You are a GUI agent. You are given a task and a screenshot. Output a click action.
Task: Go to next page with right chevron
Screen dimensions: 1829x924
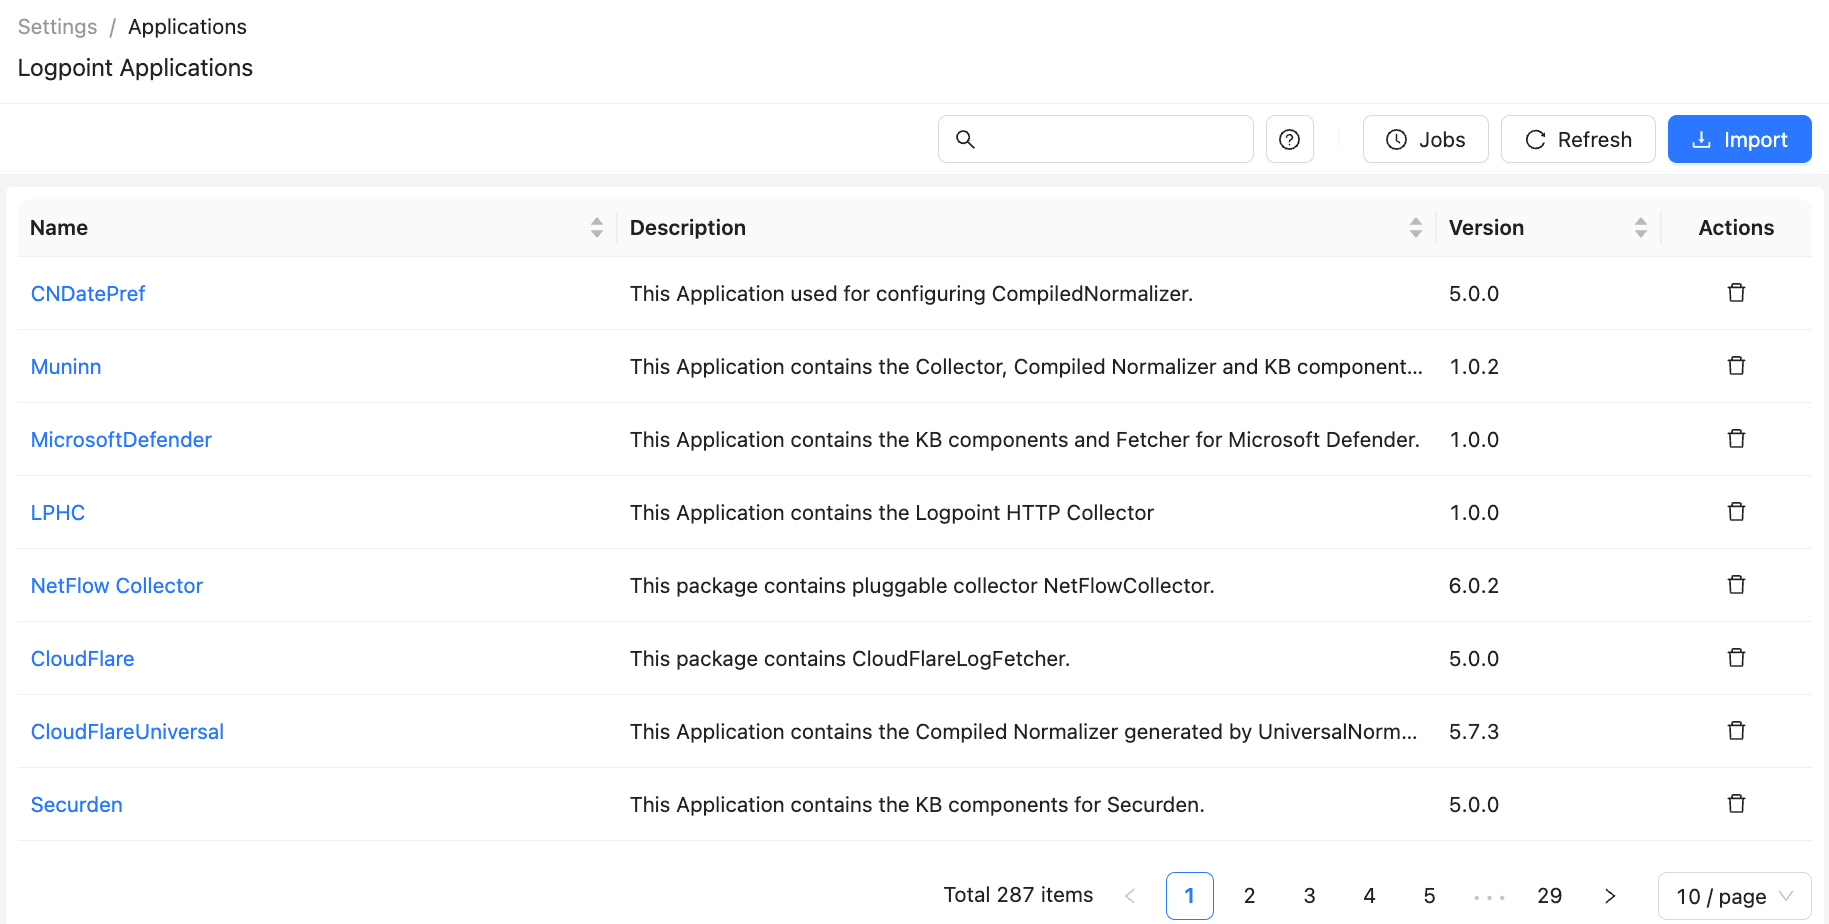tap(1609, 896)
